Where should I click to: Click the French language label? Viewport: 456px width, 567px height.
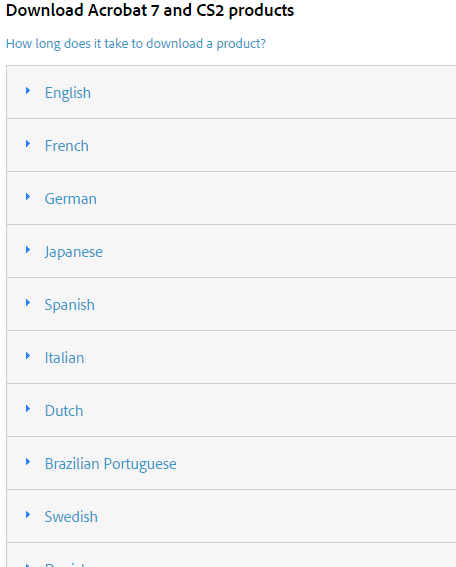[x=67, y=146]
